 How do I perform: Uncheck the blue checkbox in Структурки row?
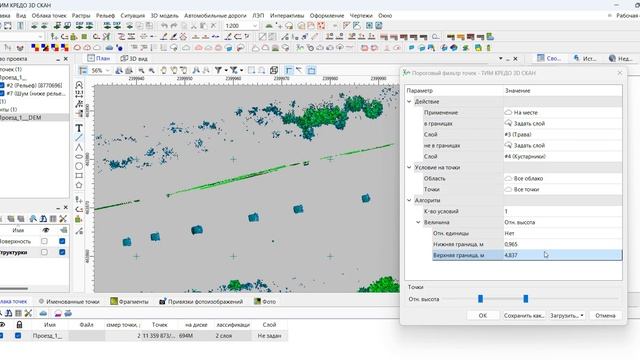click(62, 252)
